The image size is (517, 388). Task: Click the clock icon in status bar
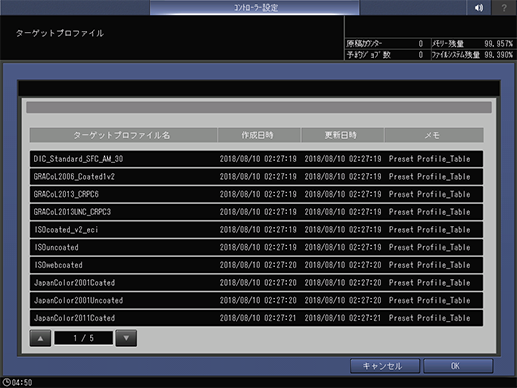coord(6,382)
